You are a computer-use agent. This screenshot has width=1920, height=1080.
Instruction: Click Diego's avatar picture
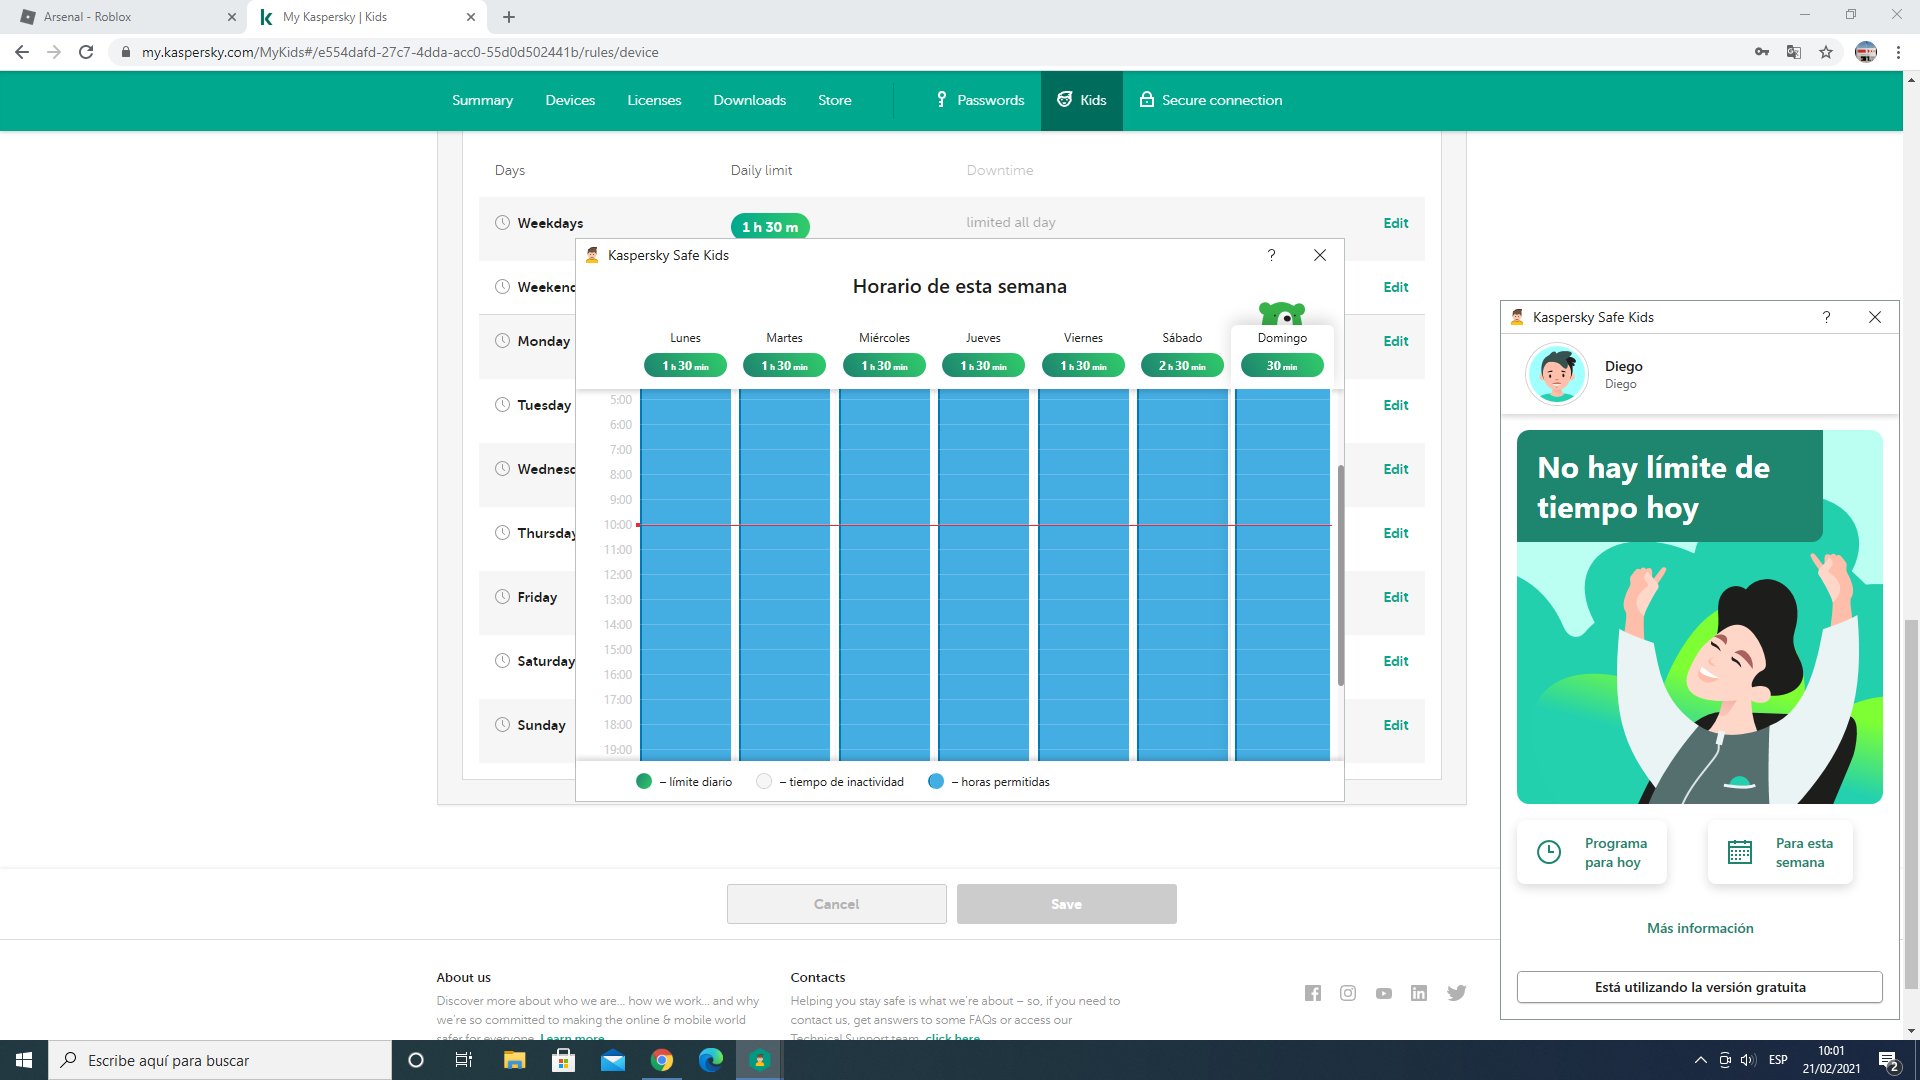1556,374
